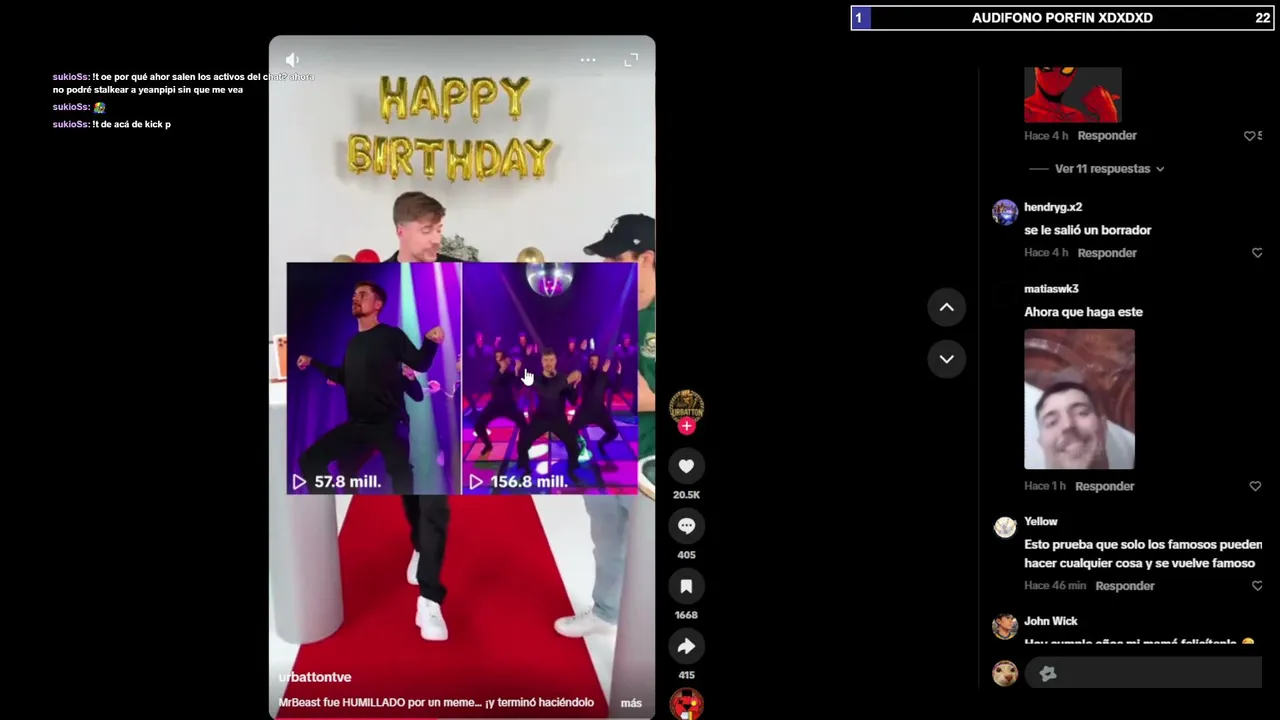
Task: Expand 'Ver 11 respuestas' replies
Action: click(x=1109, y=169)
